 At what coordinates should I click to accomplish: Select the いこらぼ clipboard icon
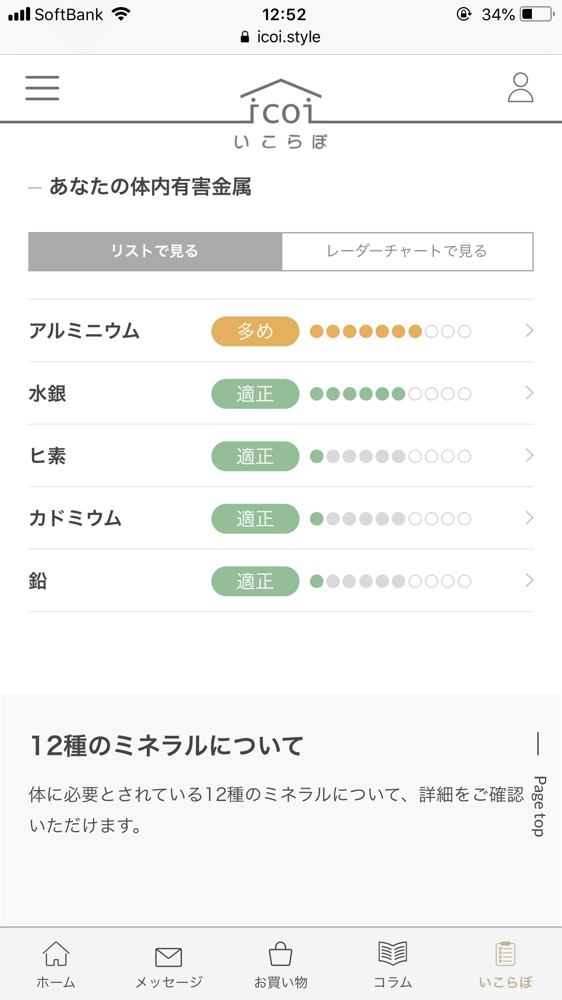[505, 954]
